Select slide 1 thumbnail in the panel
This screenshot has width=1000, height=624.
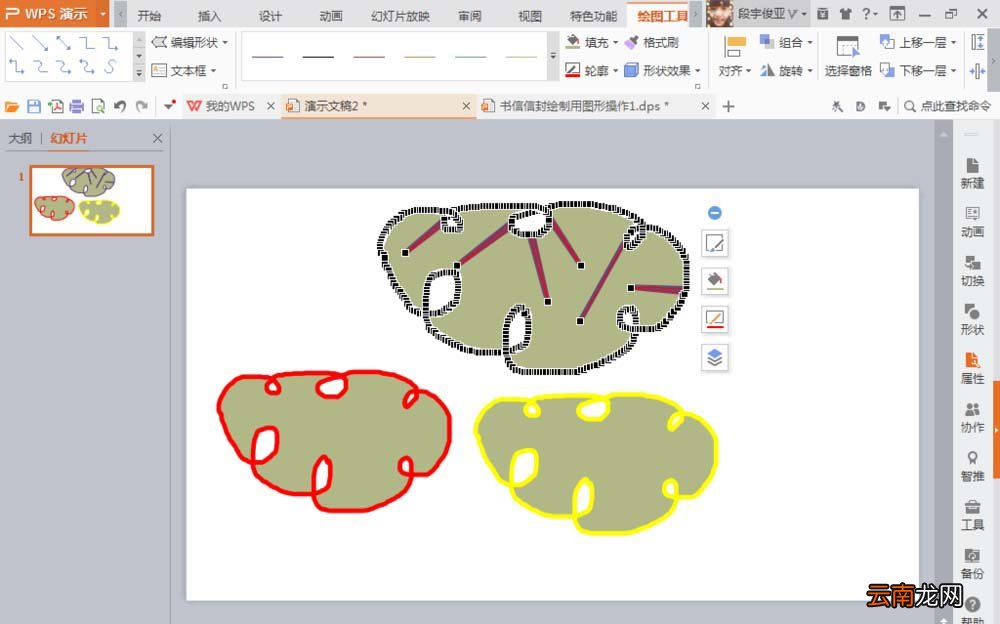tap(92, 200)
